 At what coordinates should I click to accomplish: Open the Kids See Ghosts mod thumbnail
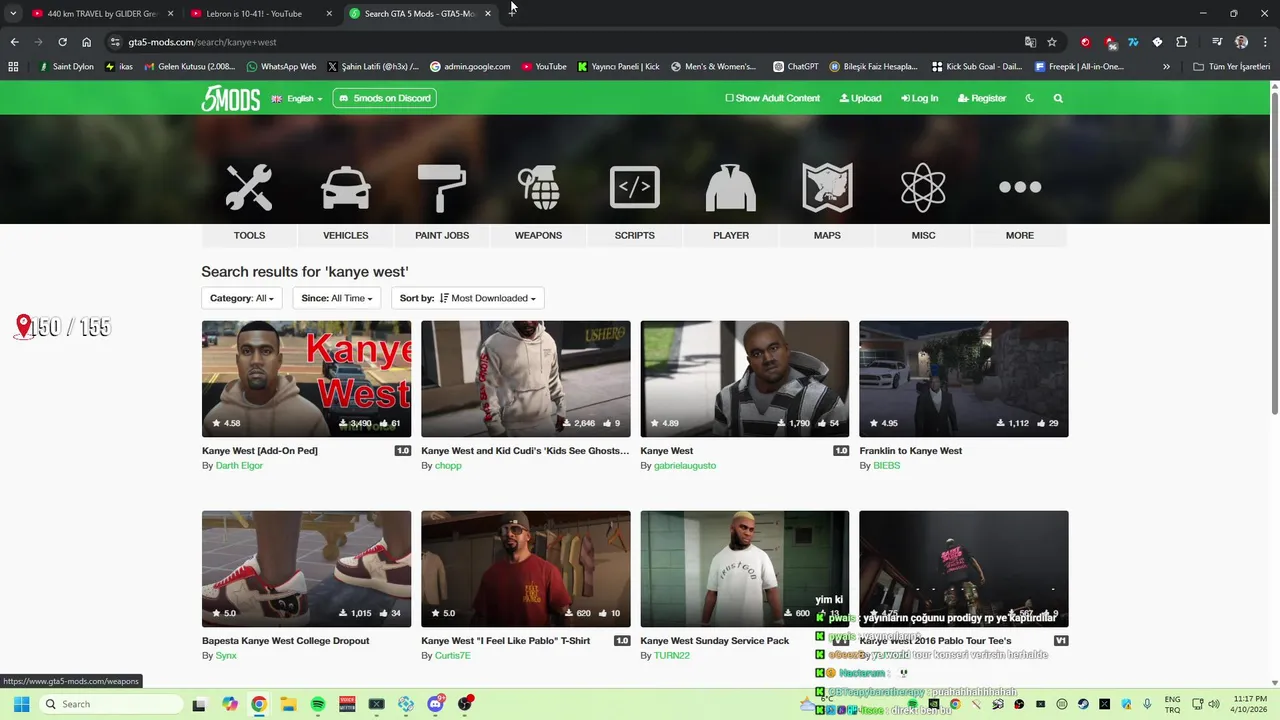tap(526, 379)
